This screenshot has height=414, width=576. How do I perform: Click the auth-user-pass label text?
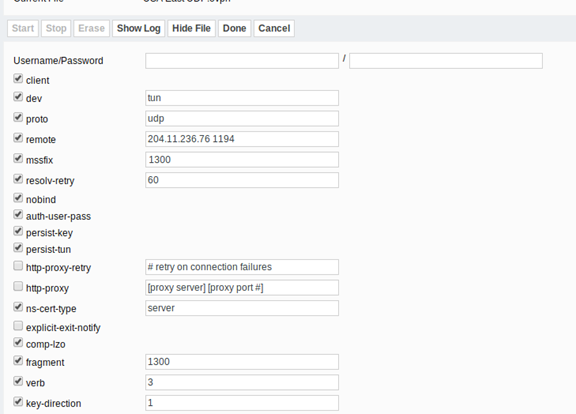coord(58,216)
